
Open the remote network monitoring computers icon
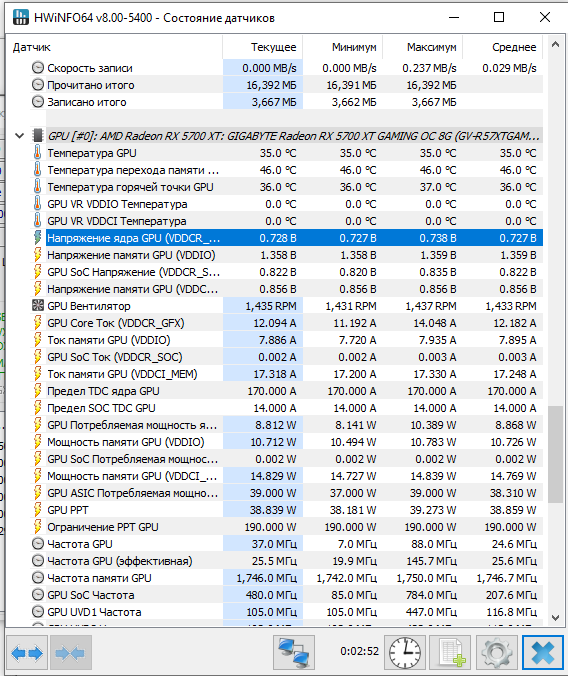[294, 653]
